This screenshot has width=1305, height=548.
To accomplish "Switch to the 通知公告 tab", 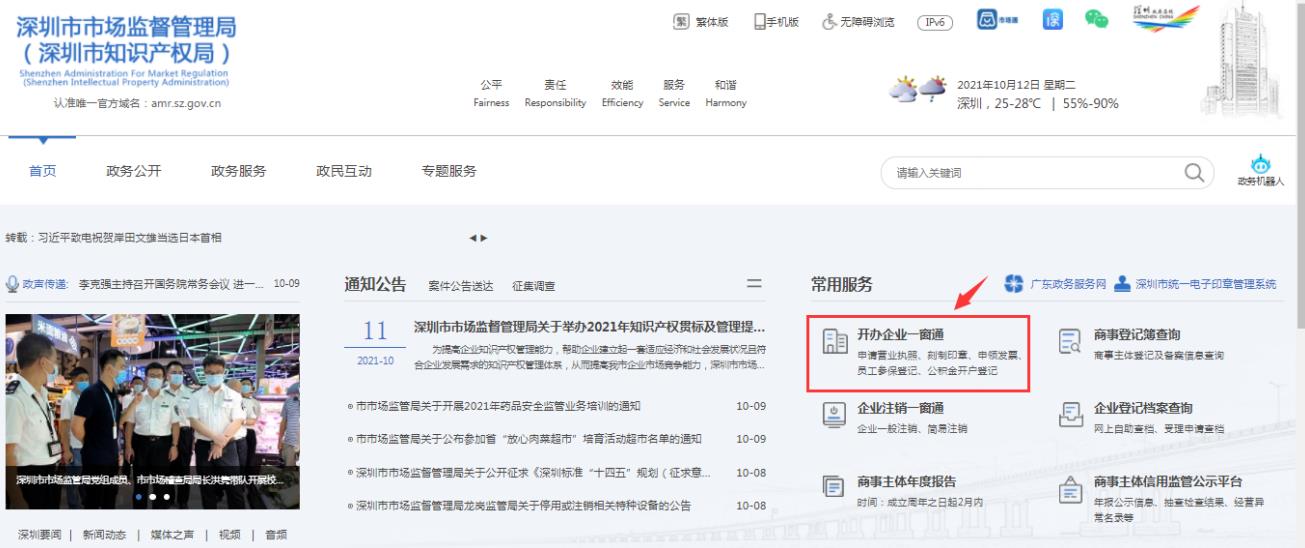I will 375,284.
